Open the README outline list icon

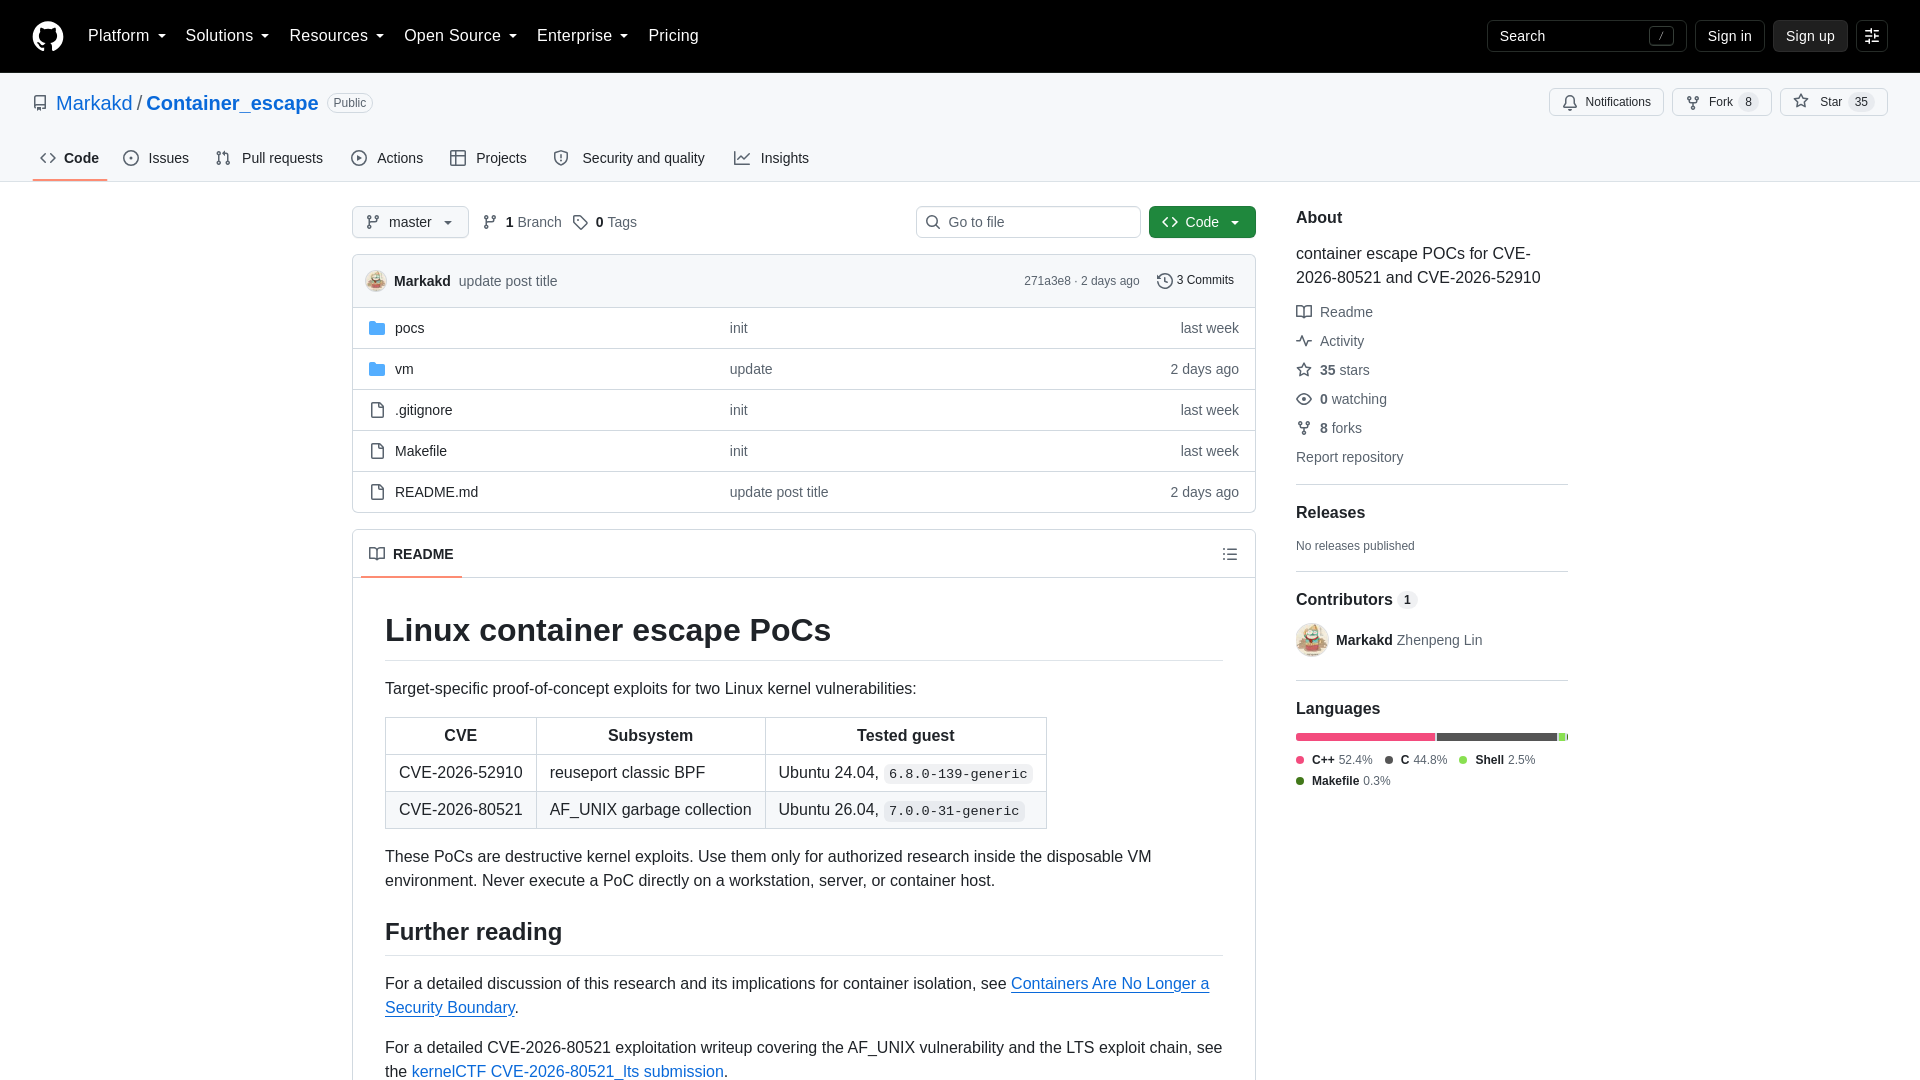point(1230,554)
